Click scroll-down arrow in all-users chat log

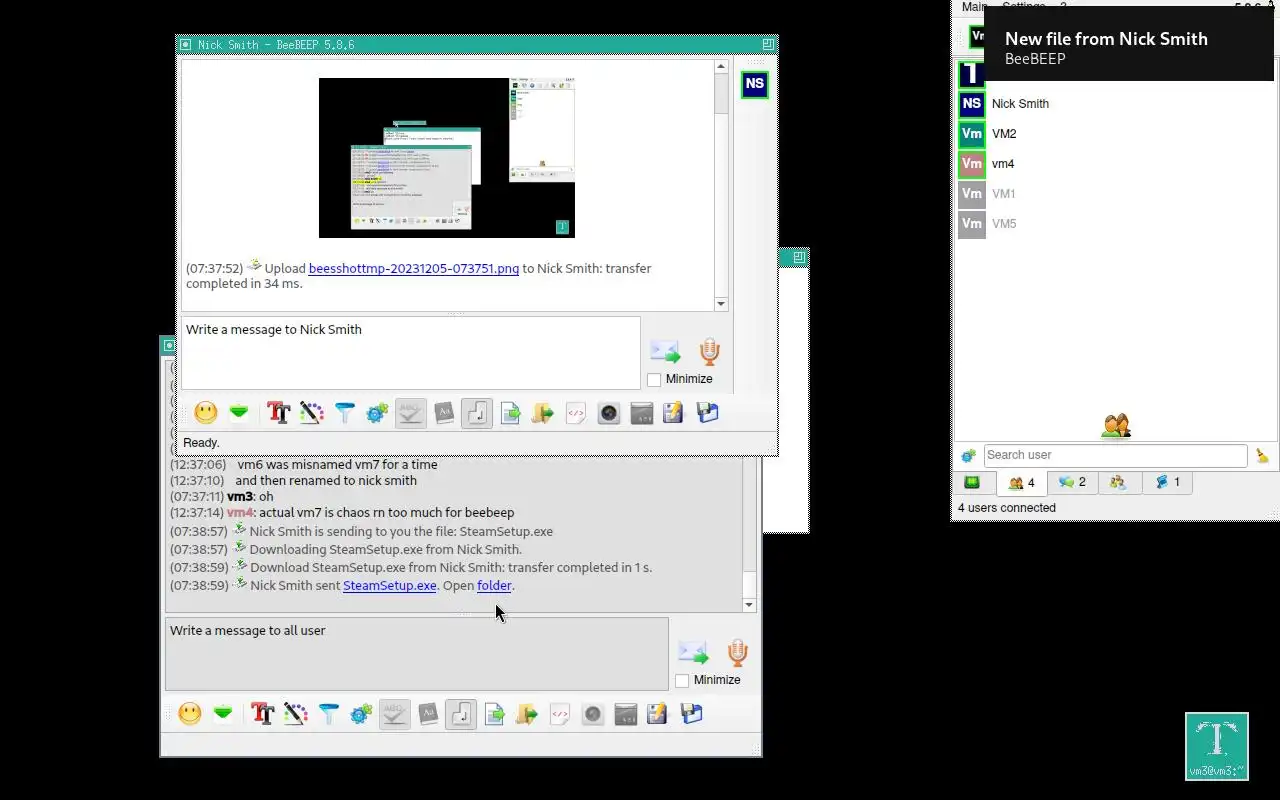749,605
